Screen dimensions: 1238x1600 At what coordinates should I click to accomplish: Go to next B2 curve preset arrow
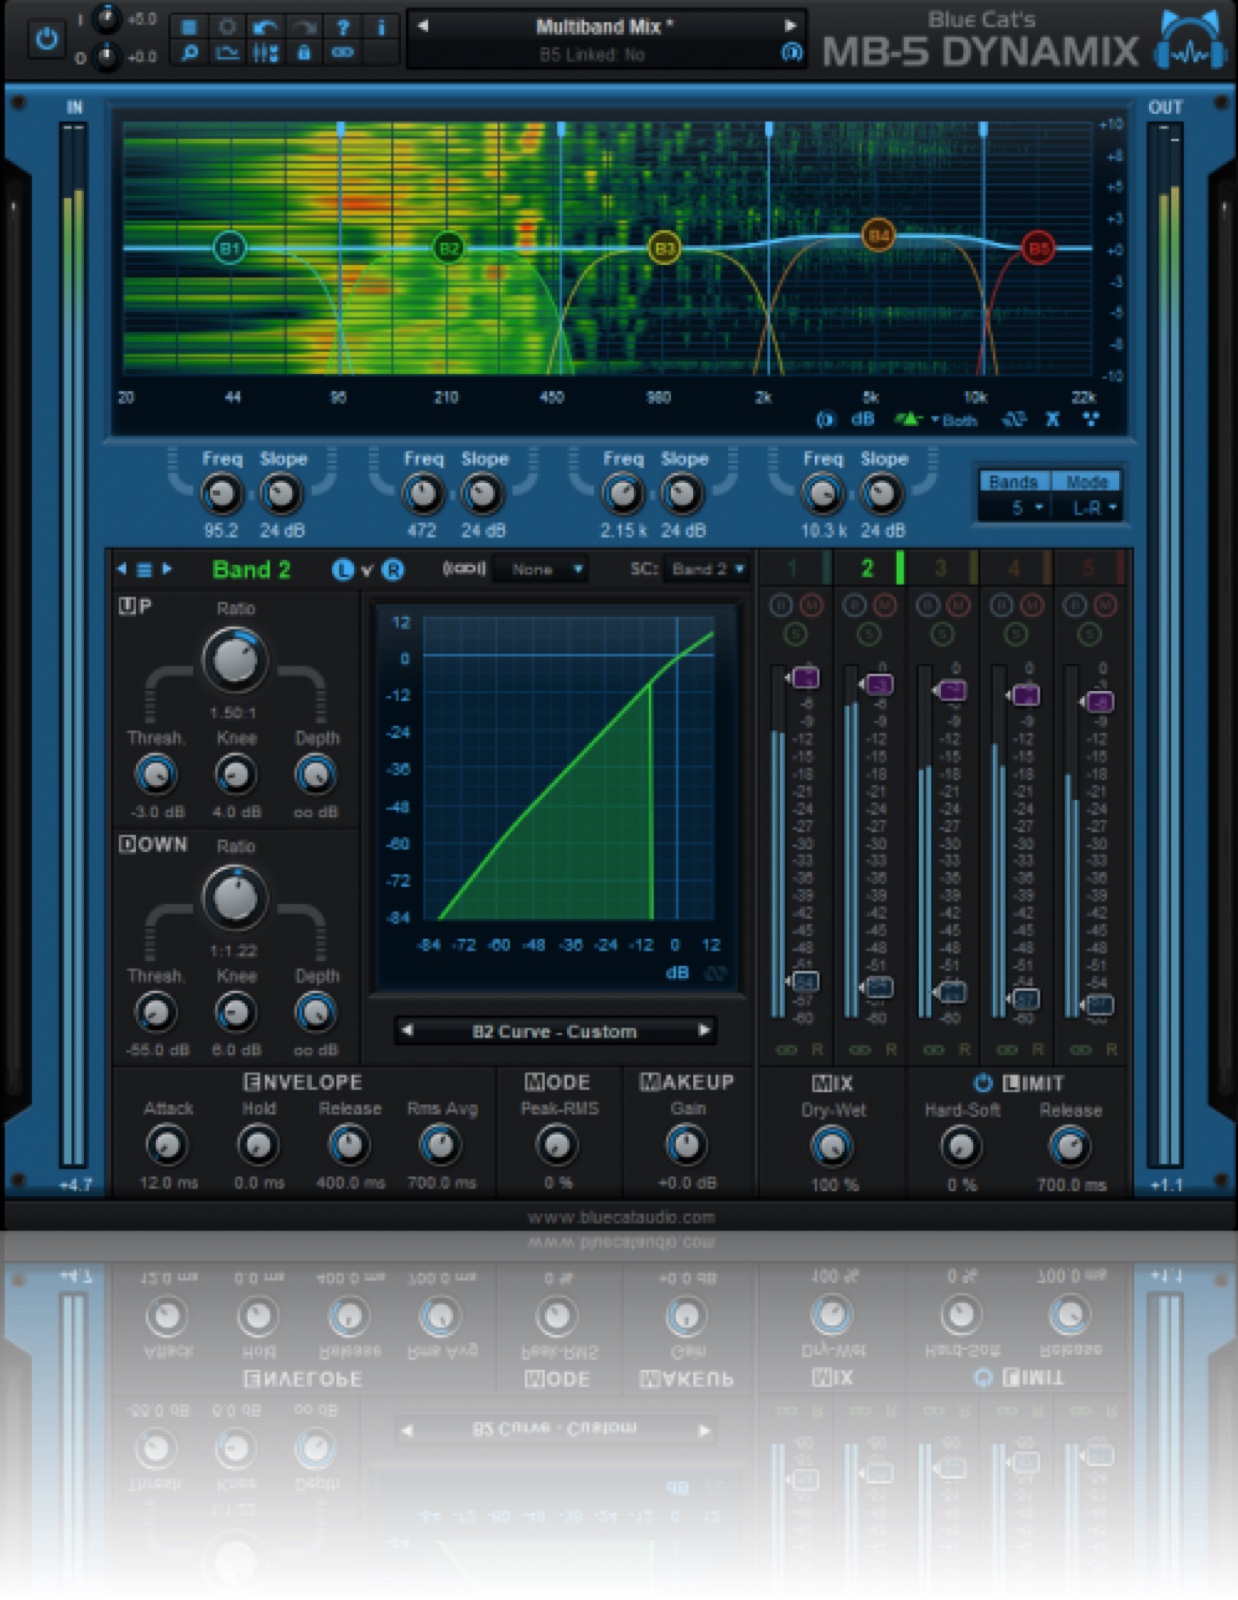704,1030
